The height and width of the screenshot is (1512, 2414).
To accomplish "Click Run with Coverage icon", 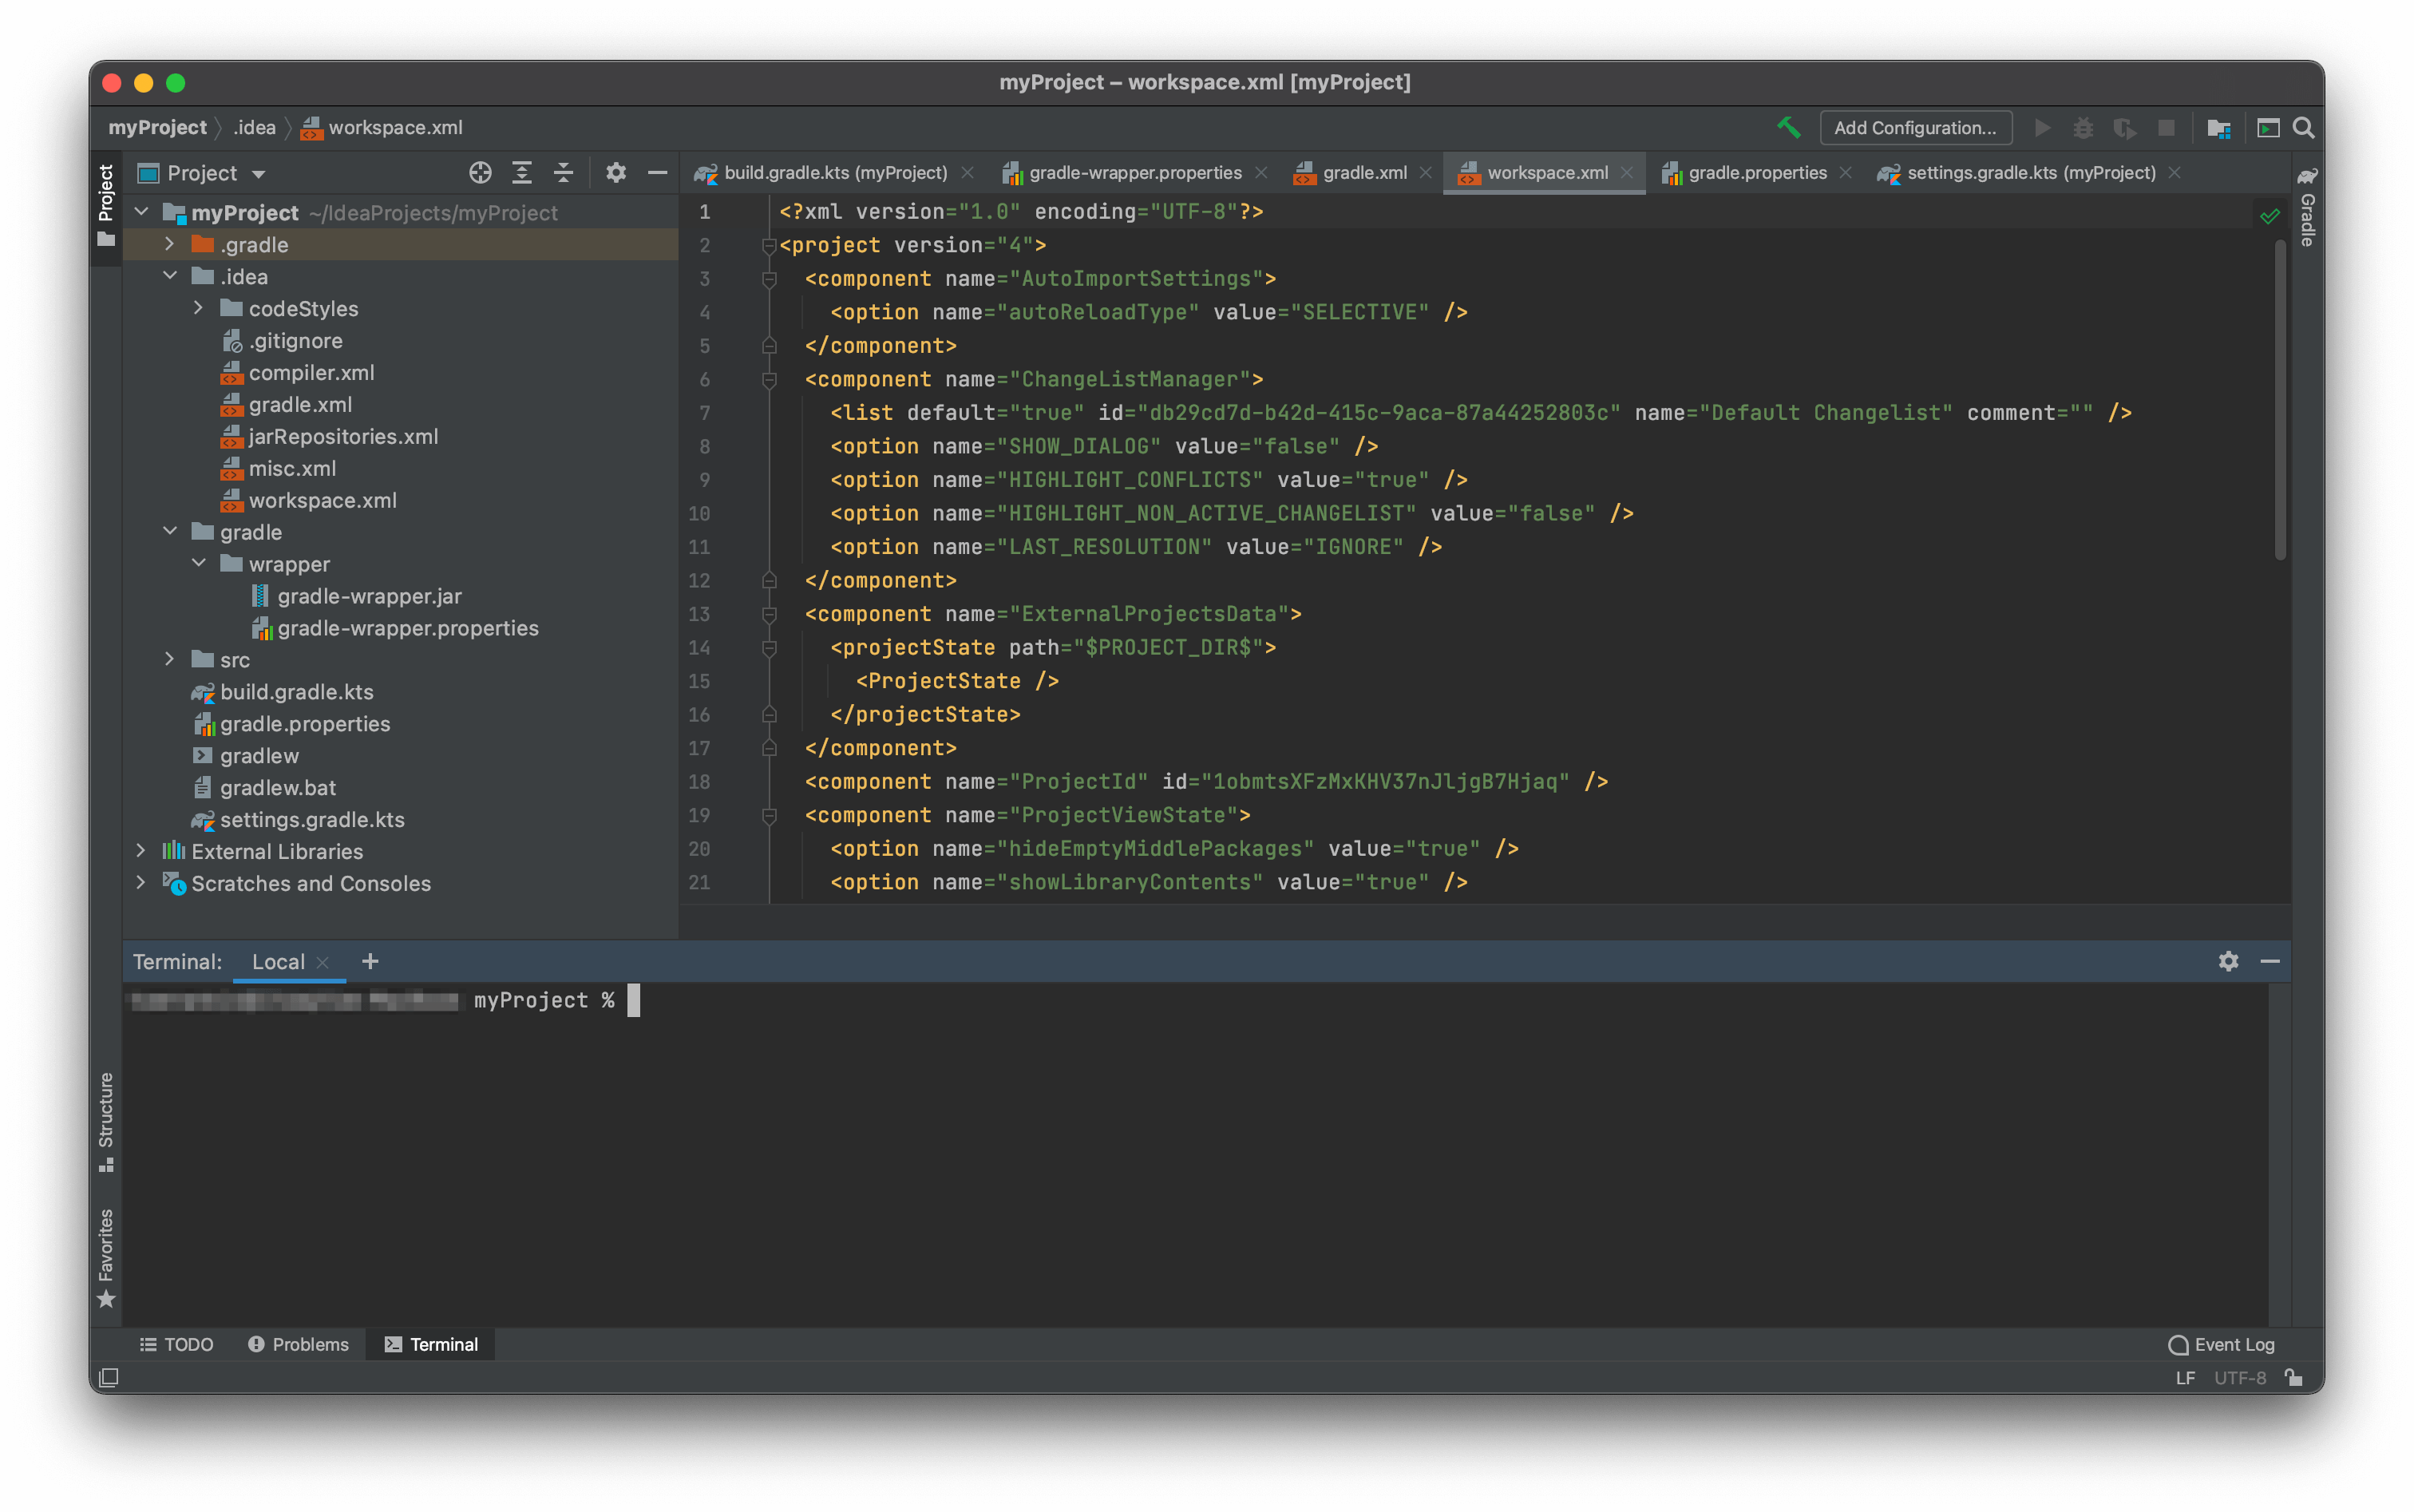I will (2124, 128).
